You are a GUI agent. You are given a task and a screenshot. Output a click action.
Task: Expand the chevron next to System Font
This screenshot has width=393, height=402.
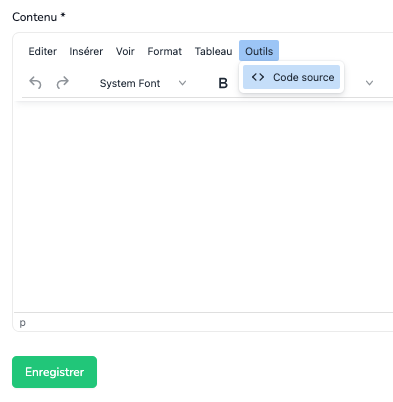[182, 83]
